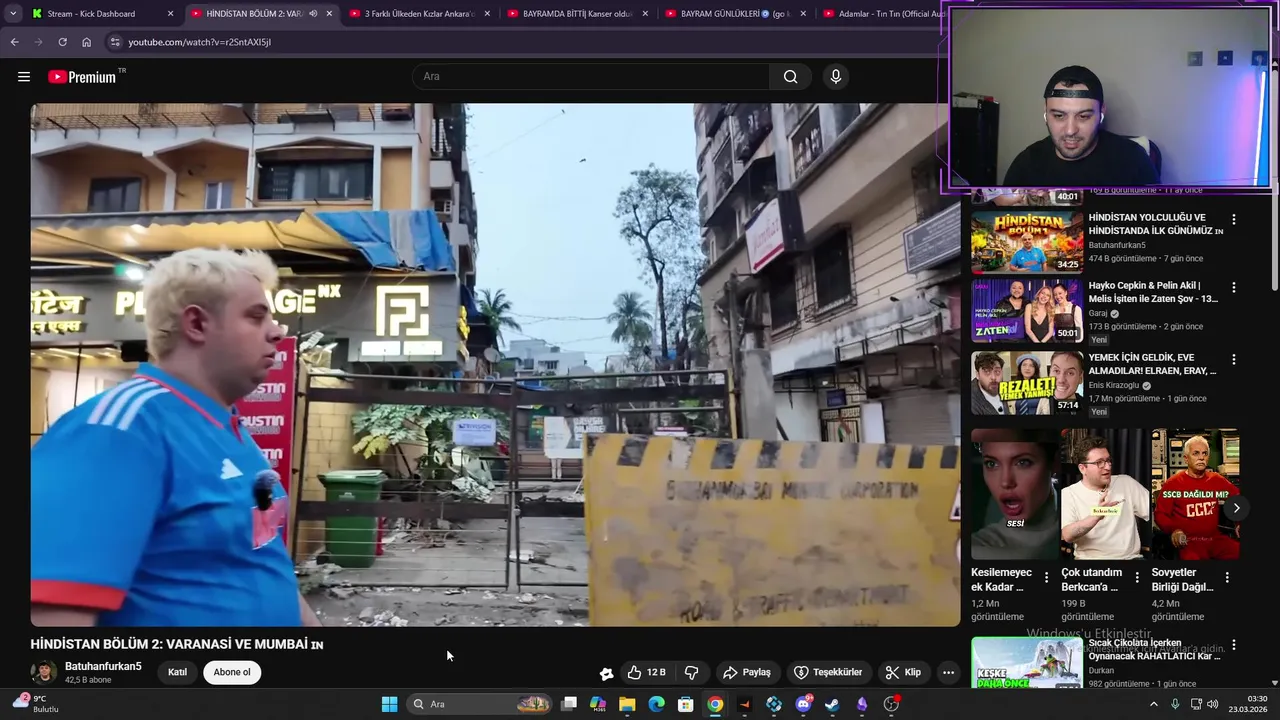Click in the YouTube search box

(x=591, y=77)
